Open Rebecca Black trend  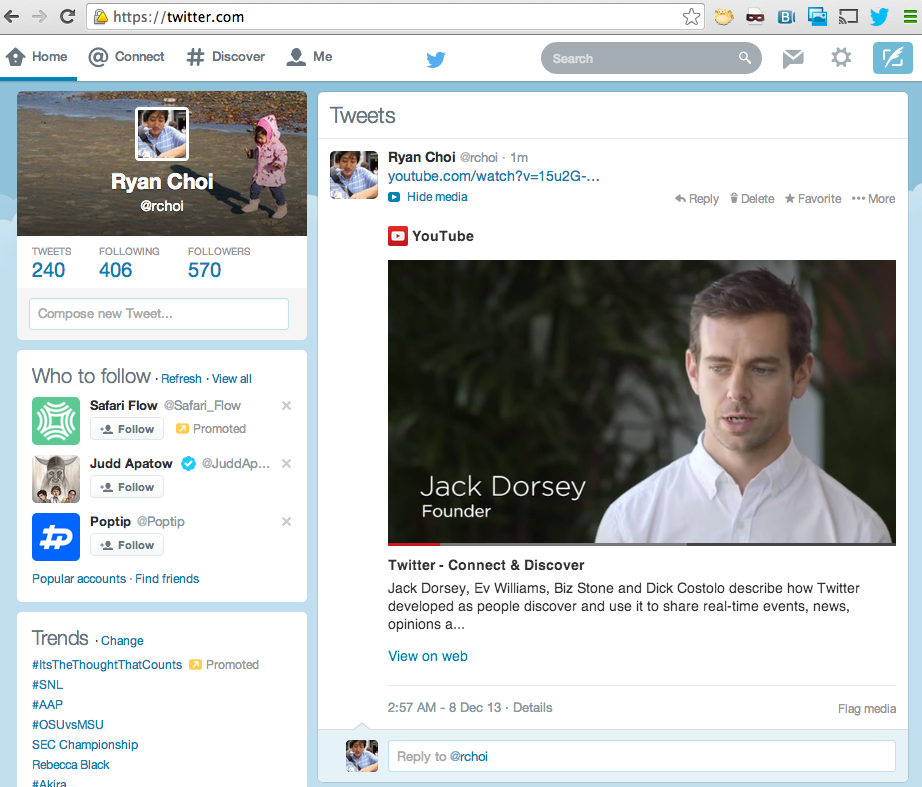[x=71, y=765]
